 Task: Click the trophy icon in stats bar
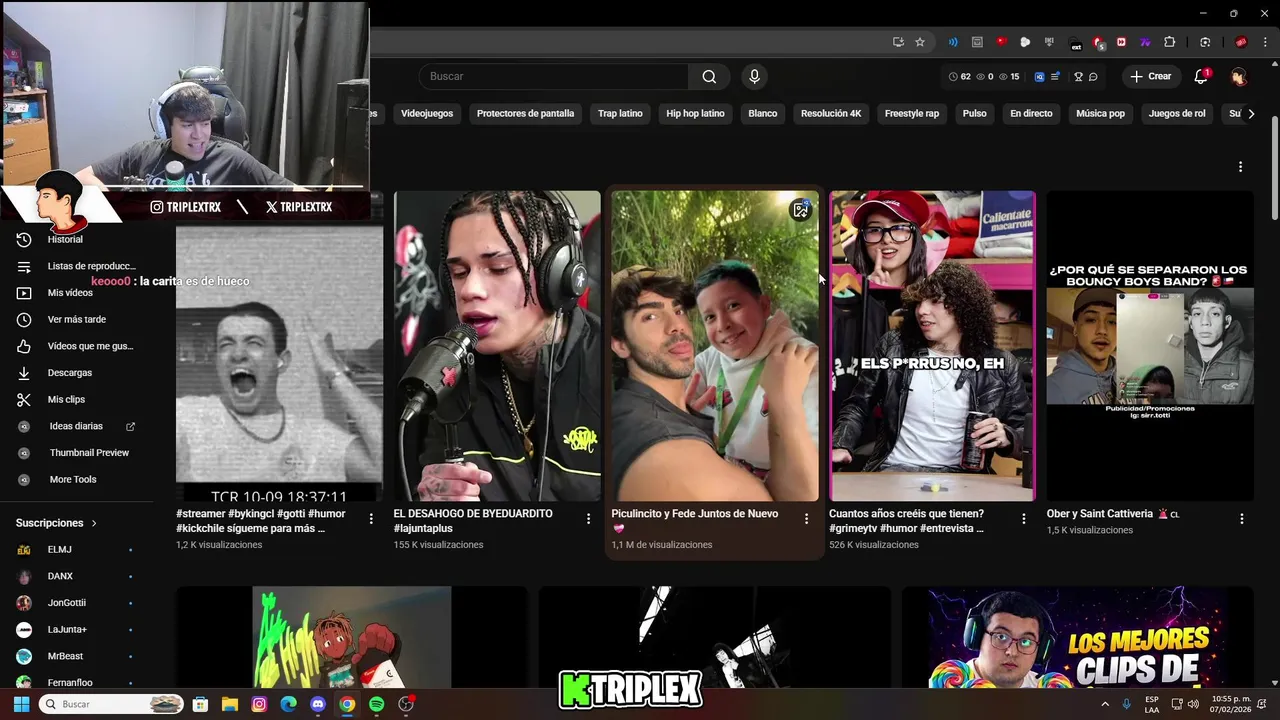click(1078, 77)
